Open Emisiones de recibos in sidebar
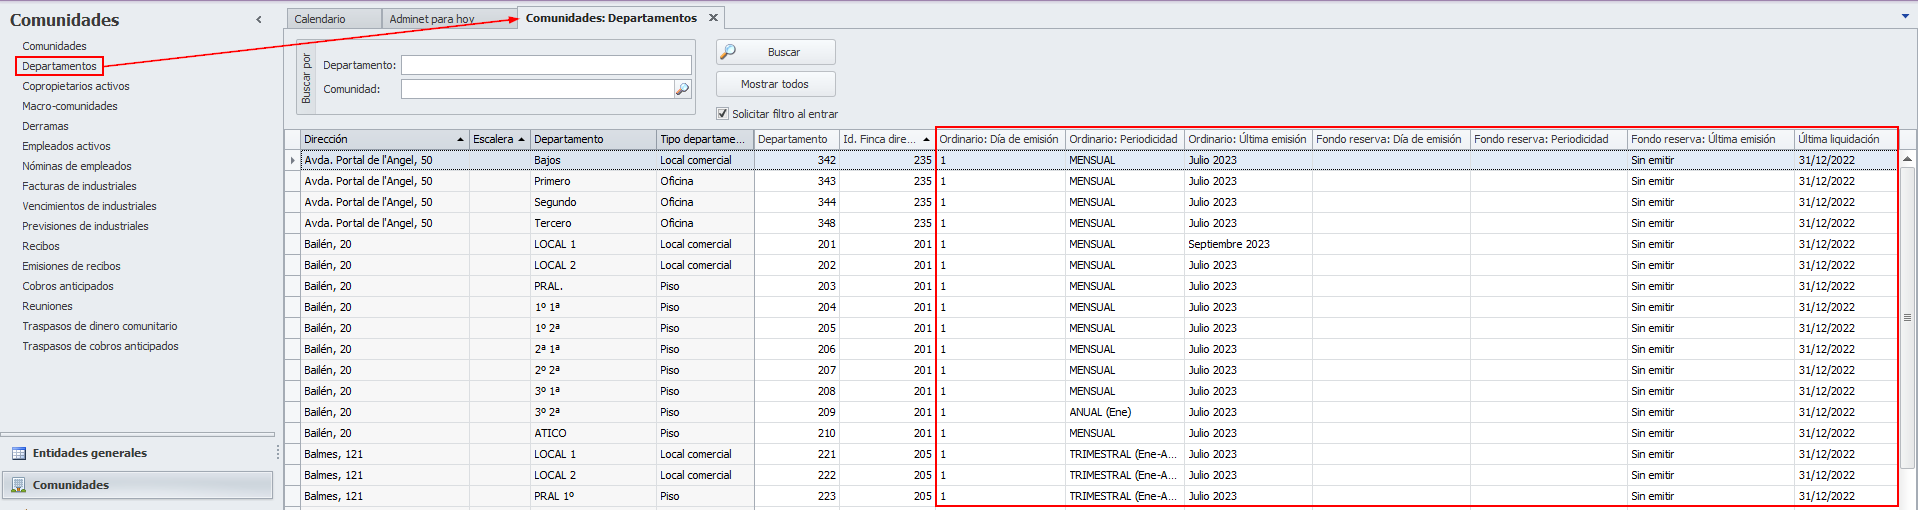This screenshot has height=510, width=1918. (x=72, y=266)
